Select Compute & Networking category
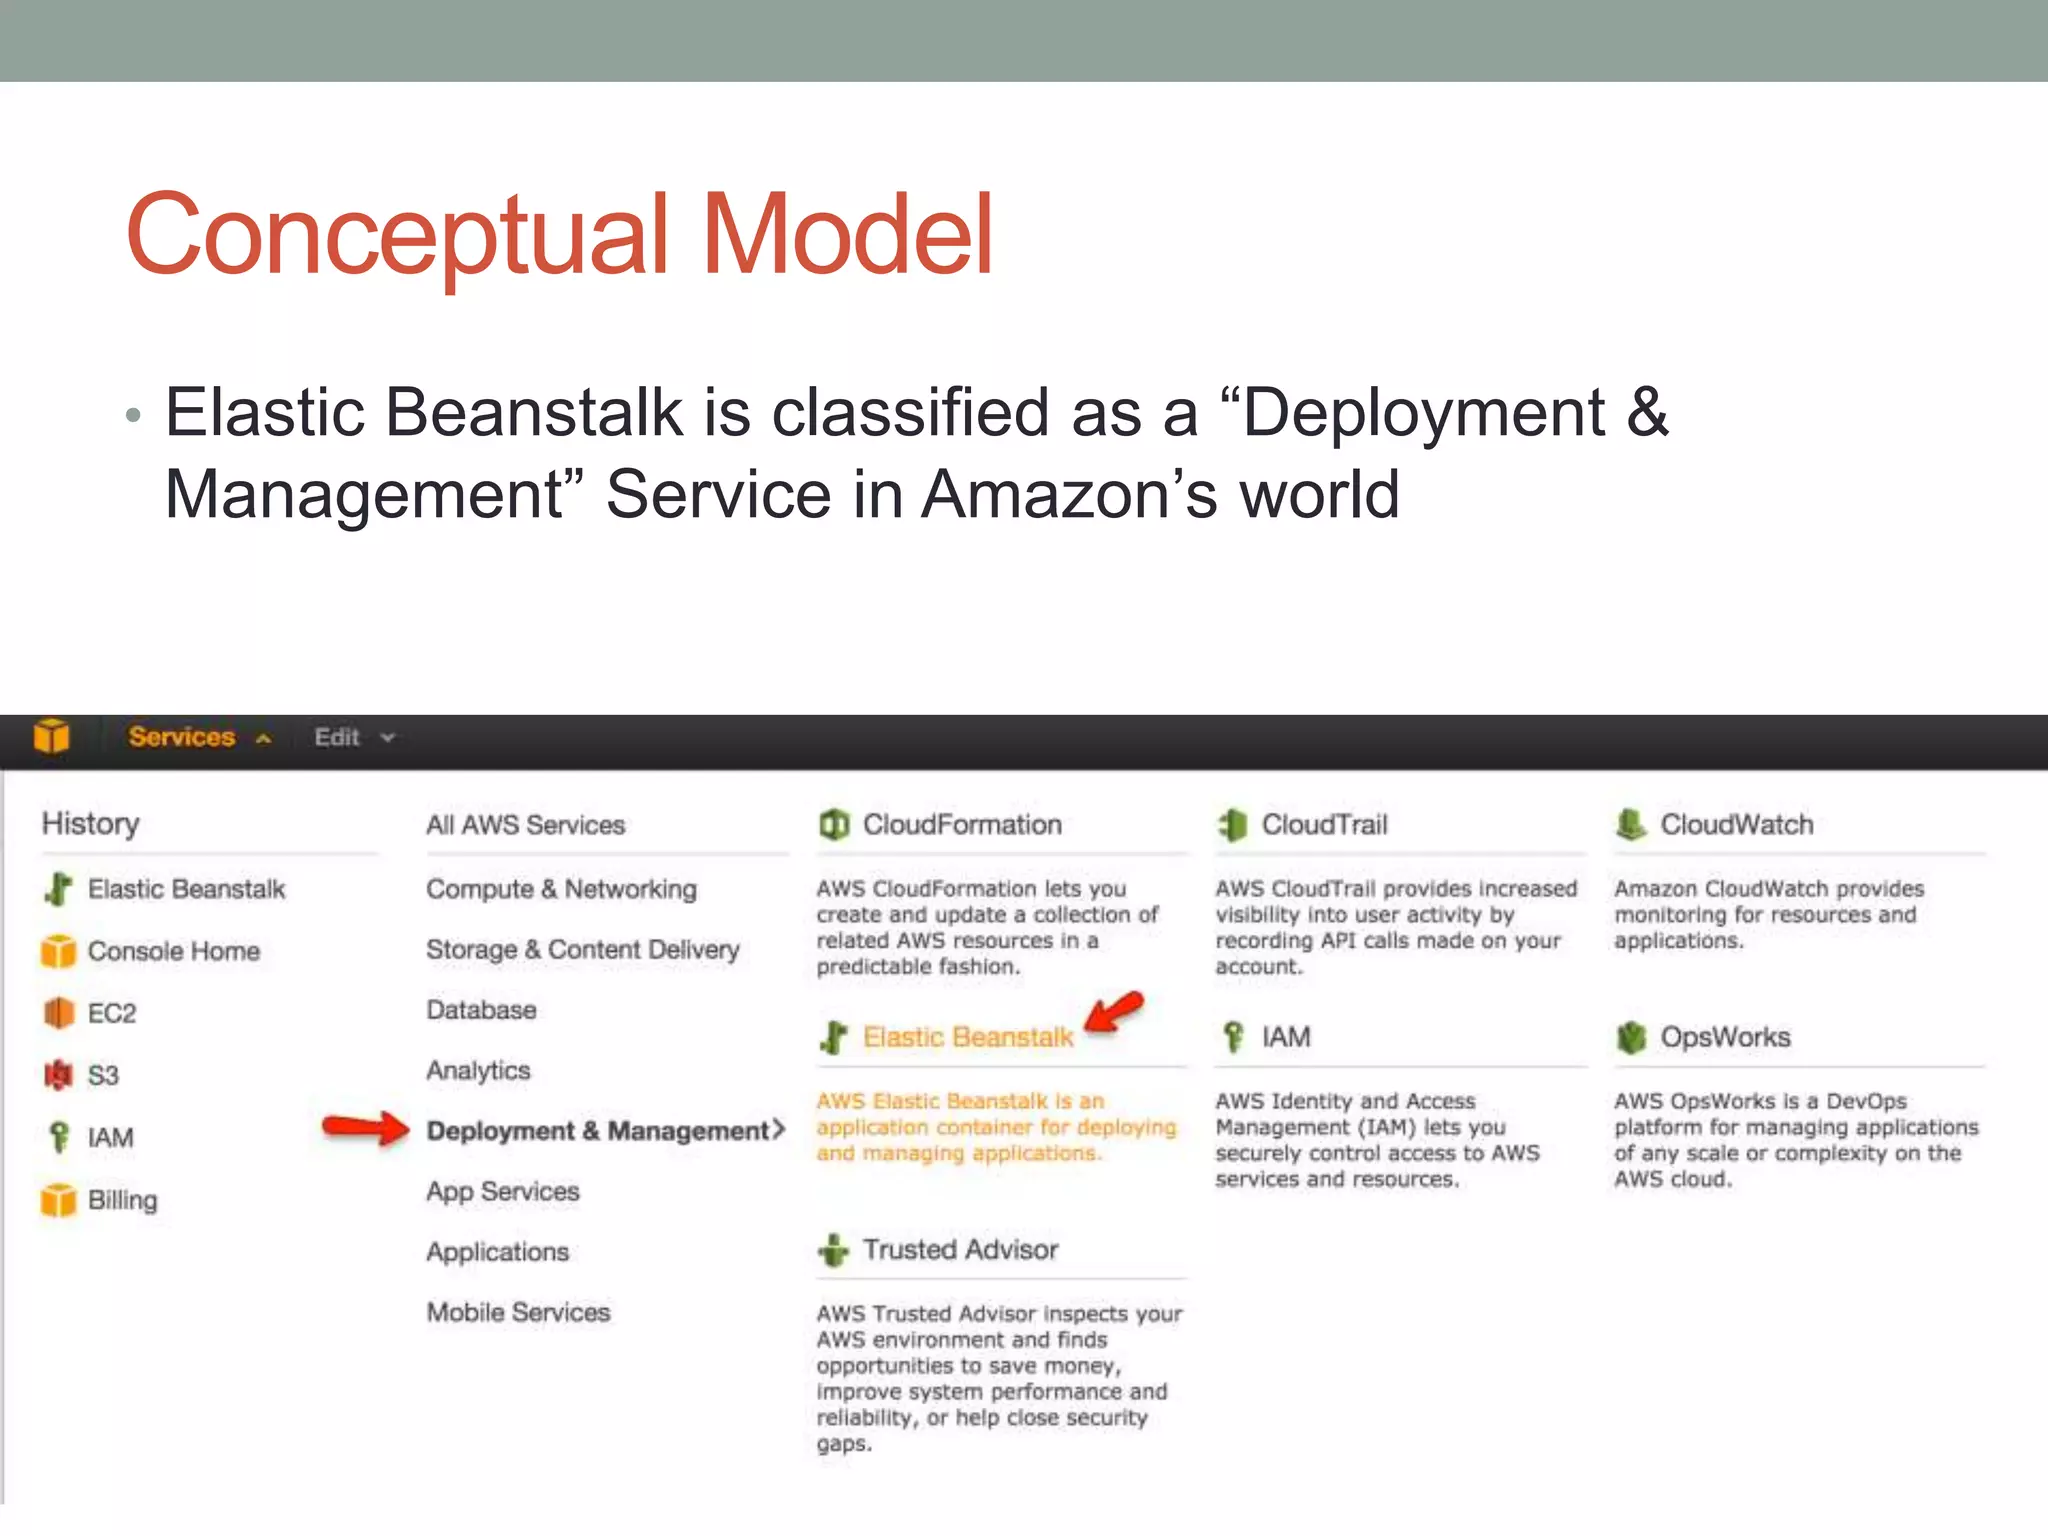 pyautogui.click(x=561, y=889)
